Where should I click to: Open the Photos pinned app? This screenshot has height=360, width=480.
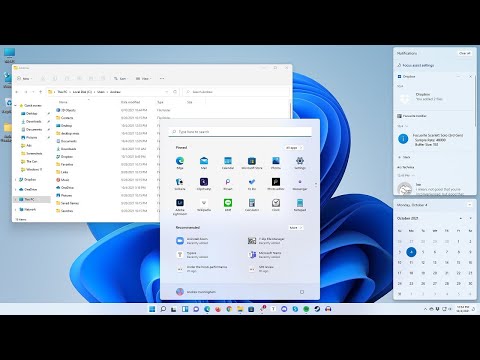(276, 163)
